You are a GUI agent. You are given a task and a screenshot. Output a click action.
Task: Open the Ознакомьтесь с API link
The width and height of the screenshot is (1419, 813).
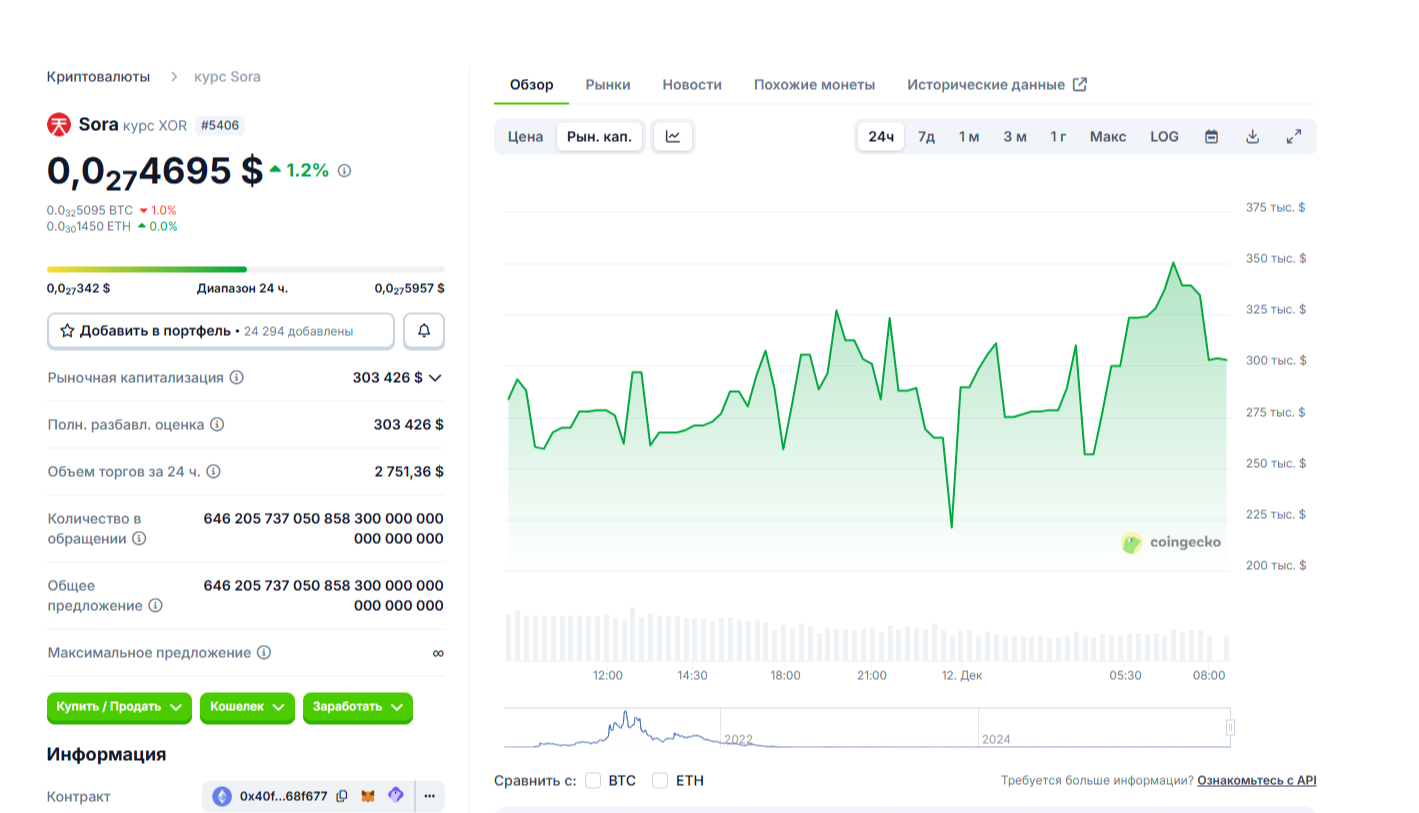pyautogui.click(x=1256, y=781)
